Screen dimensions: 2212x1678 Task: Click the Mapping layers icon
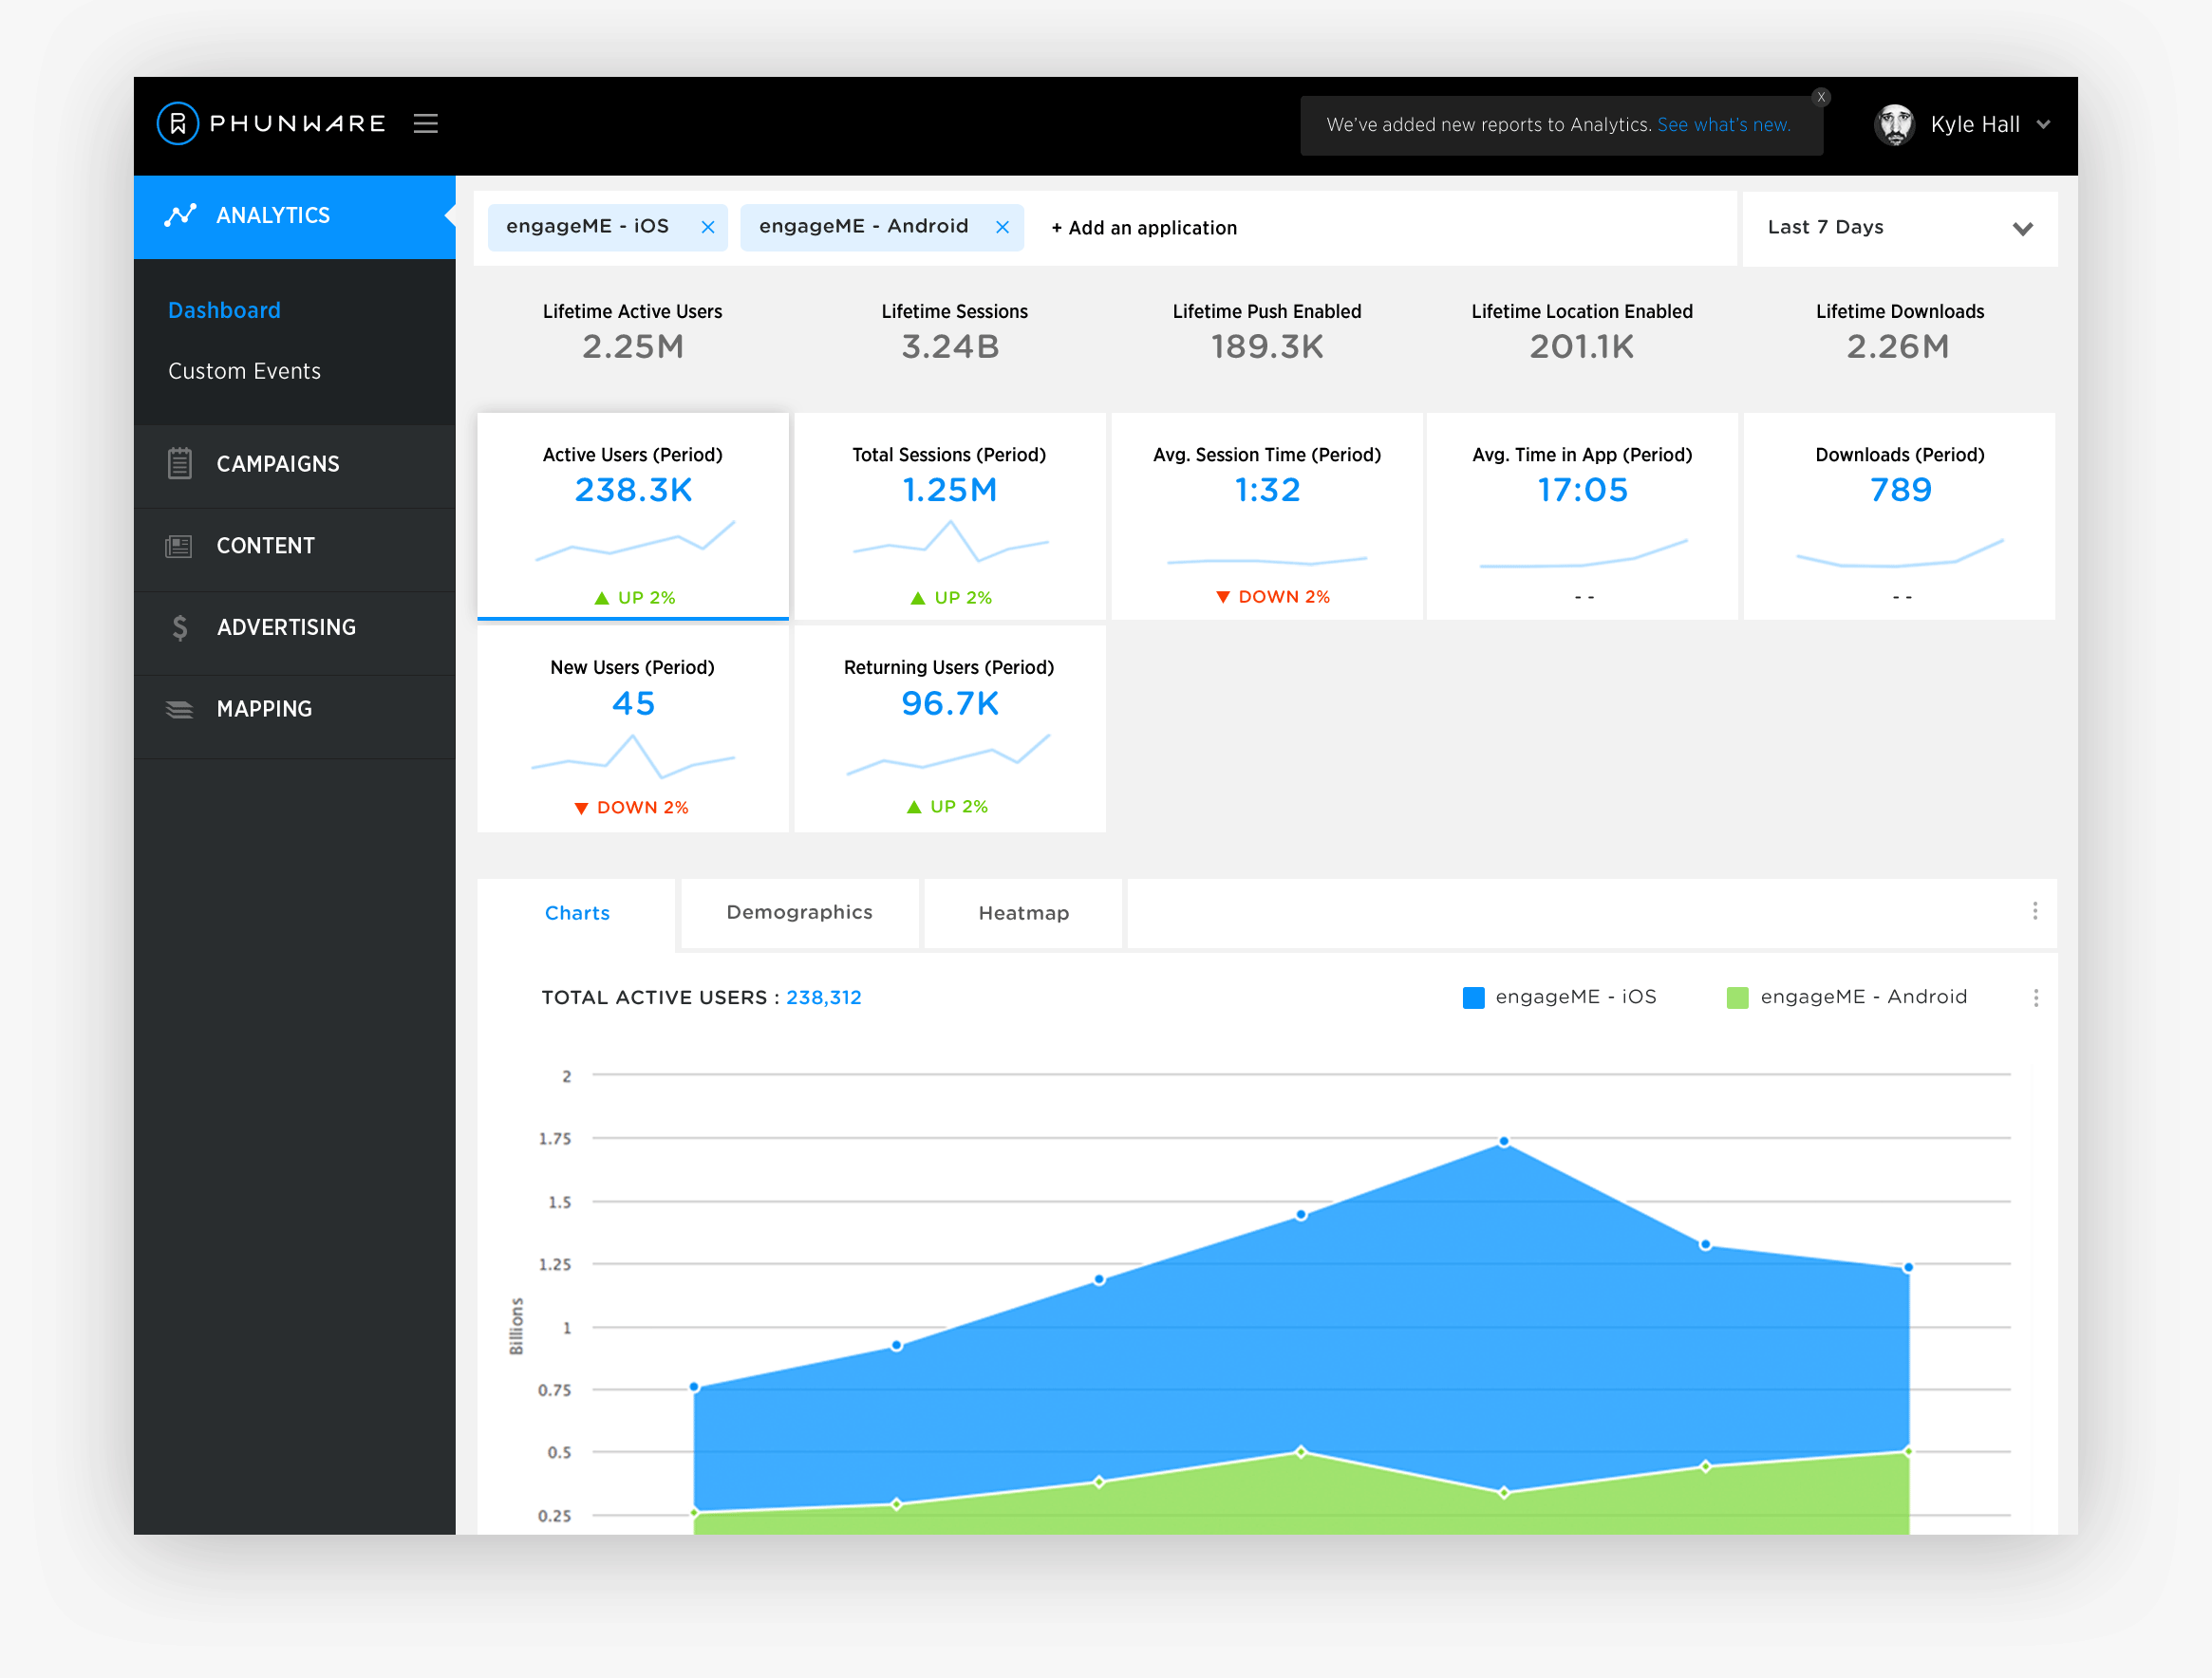(179, 709)
